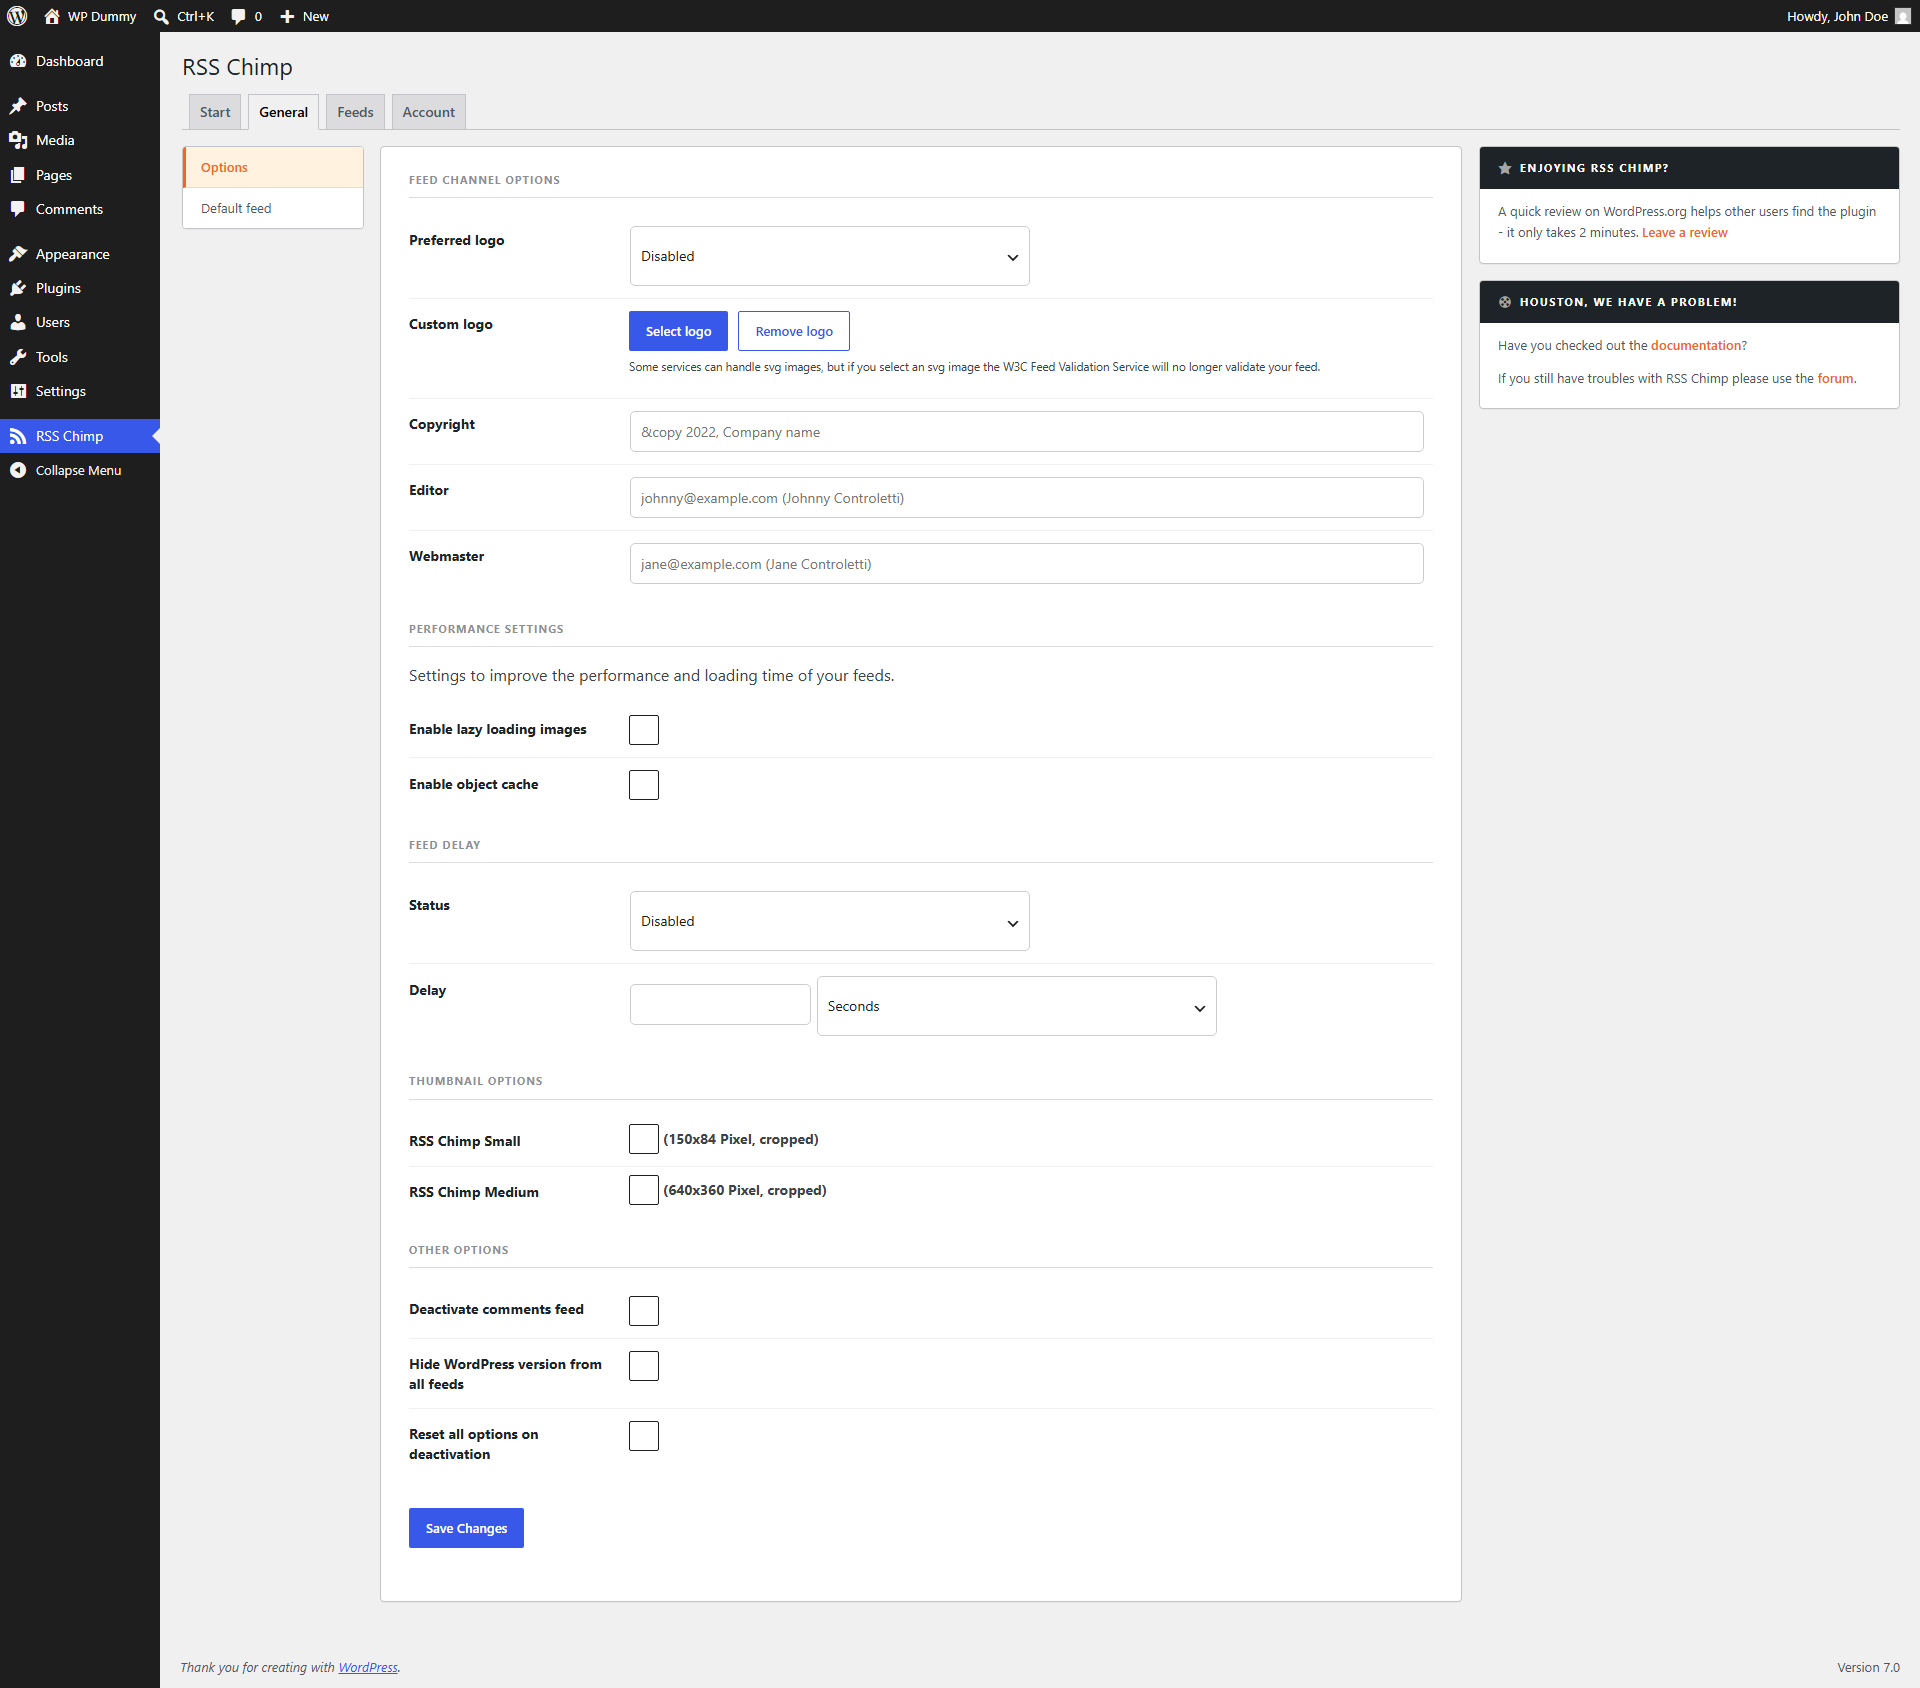The height and width of the screenshot is (1688, 1920).
Task: Open the Preferred logo dropdown
Action: [x=830, y=256]
